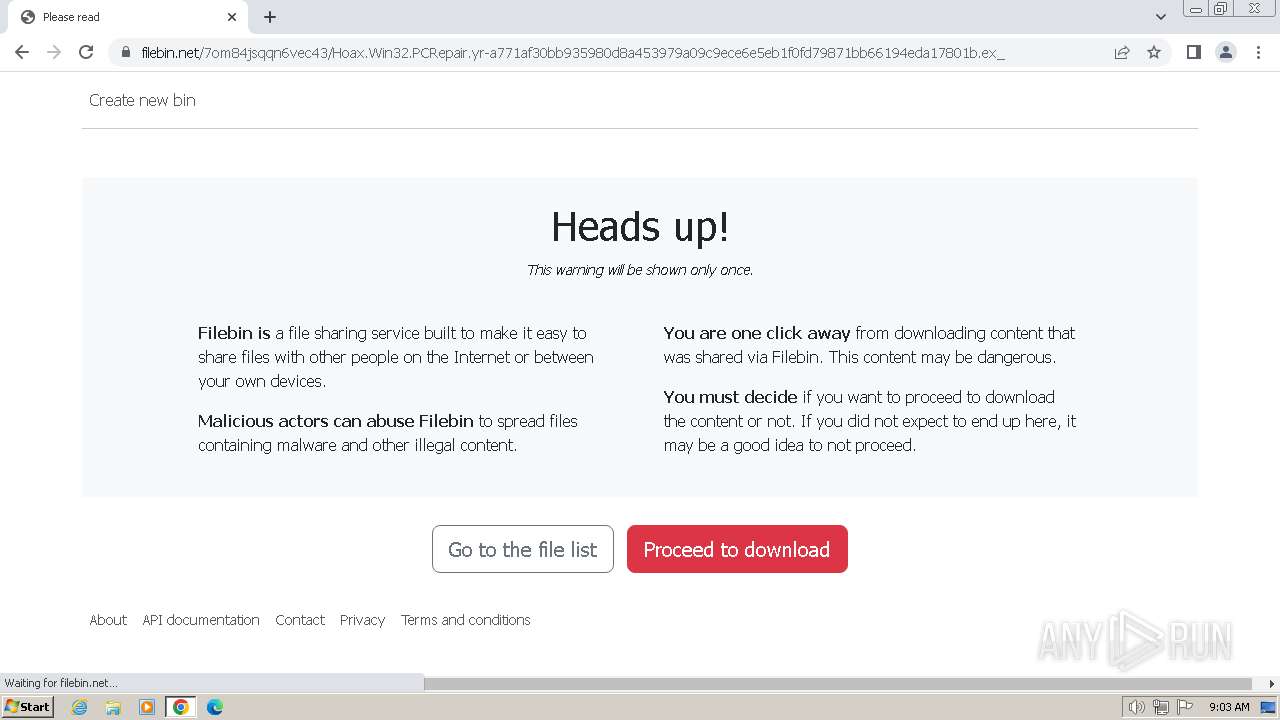Click 'Malicious actors can abuse Filebin' text
The image size is (1280, 720).
click(336, 421)
